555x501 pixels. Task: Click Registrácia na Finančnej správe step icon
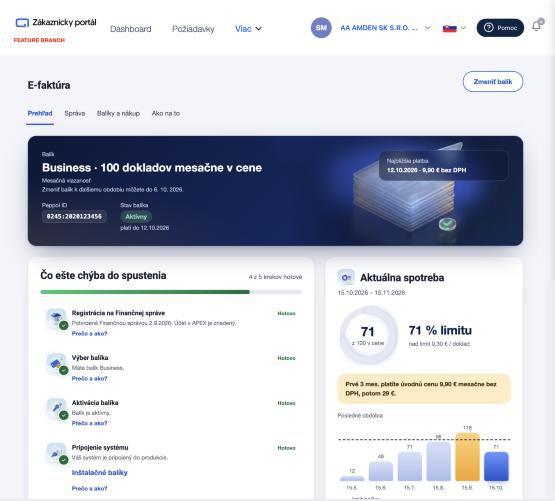click(x=57, y=318)
